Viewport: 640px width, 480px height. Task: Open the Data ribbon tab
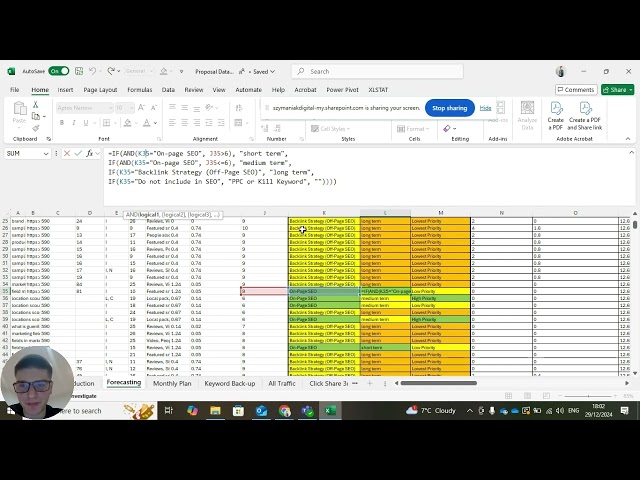(x=168, y=90)
